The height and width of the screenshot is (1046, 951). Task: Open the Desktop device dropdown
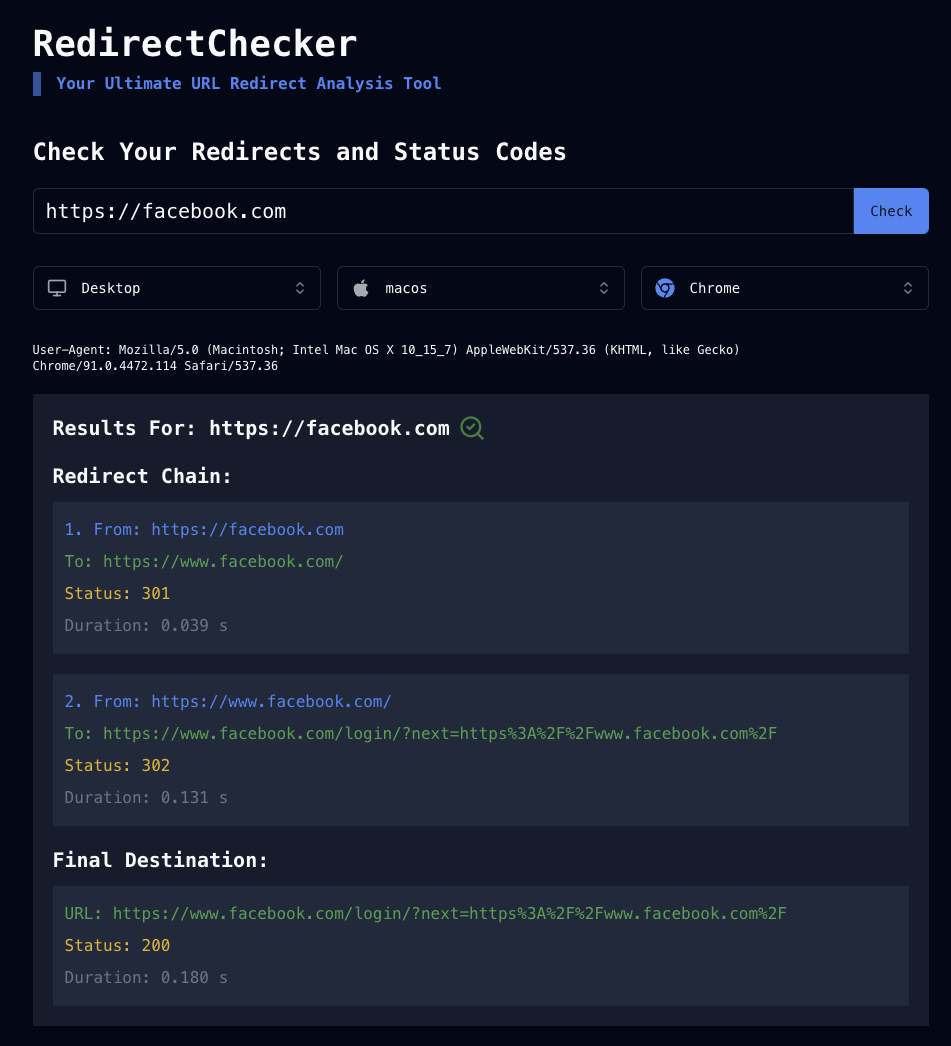(177, 288)
